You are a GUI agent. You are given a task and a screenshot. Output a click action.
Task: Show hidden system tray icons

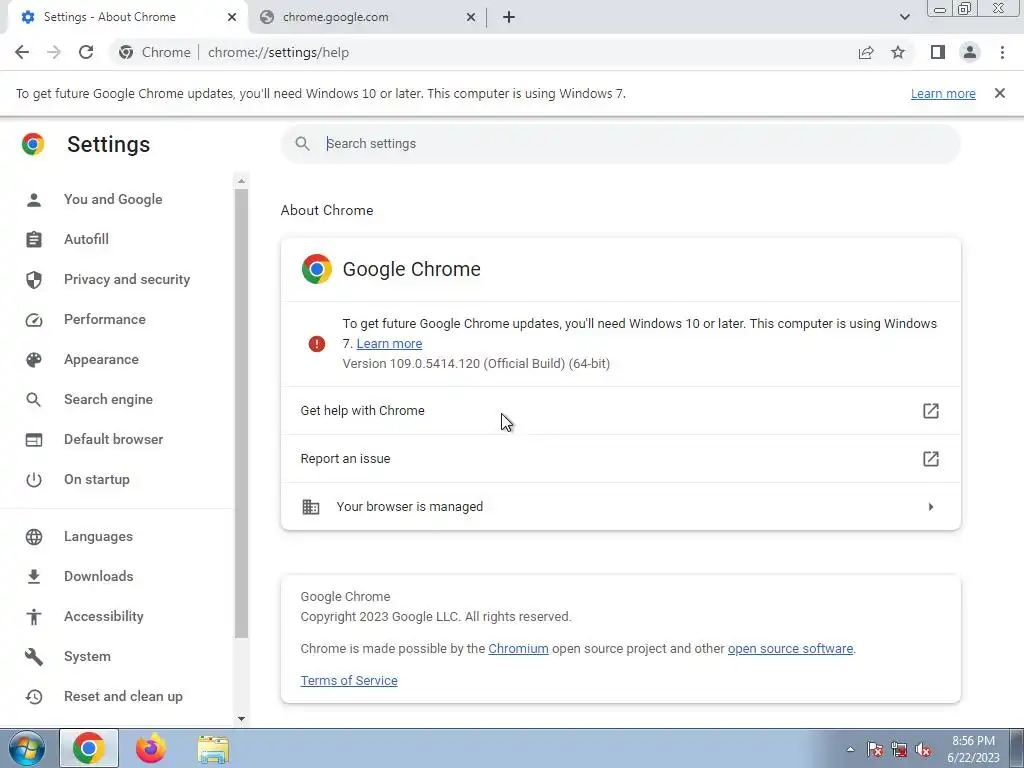[850, 749]
